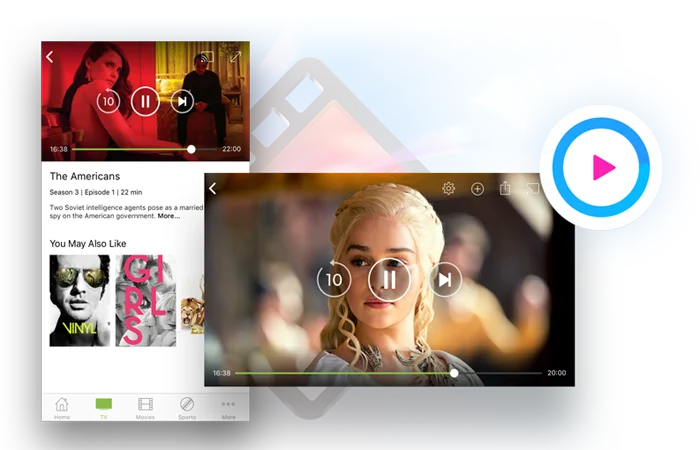Image resolution: width=700 pixels, height=450 pixels.
Task: Click the 16:38 elapsed time in The Americans player
Action: tap(58, 149)
